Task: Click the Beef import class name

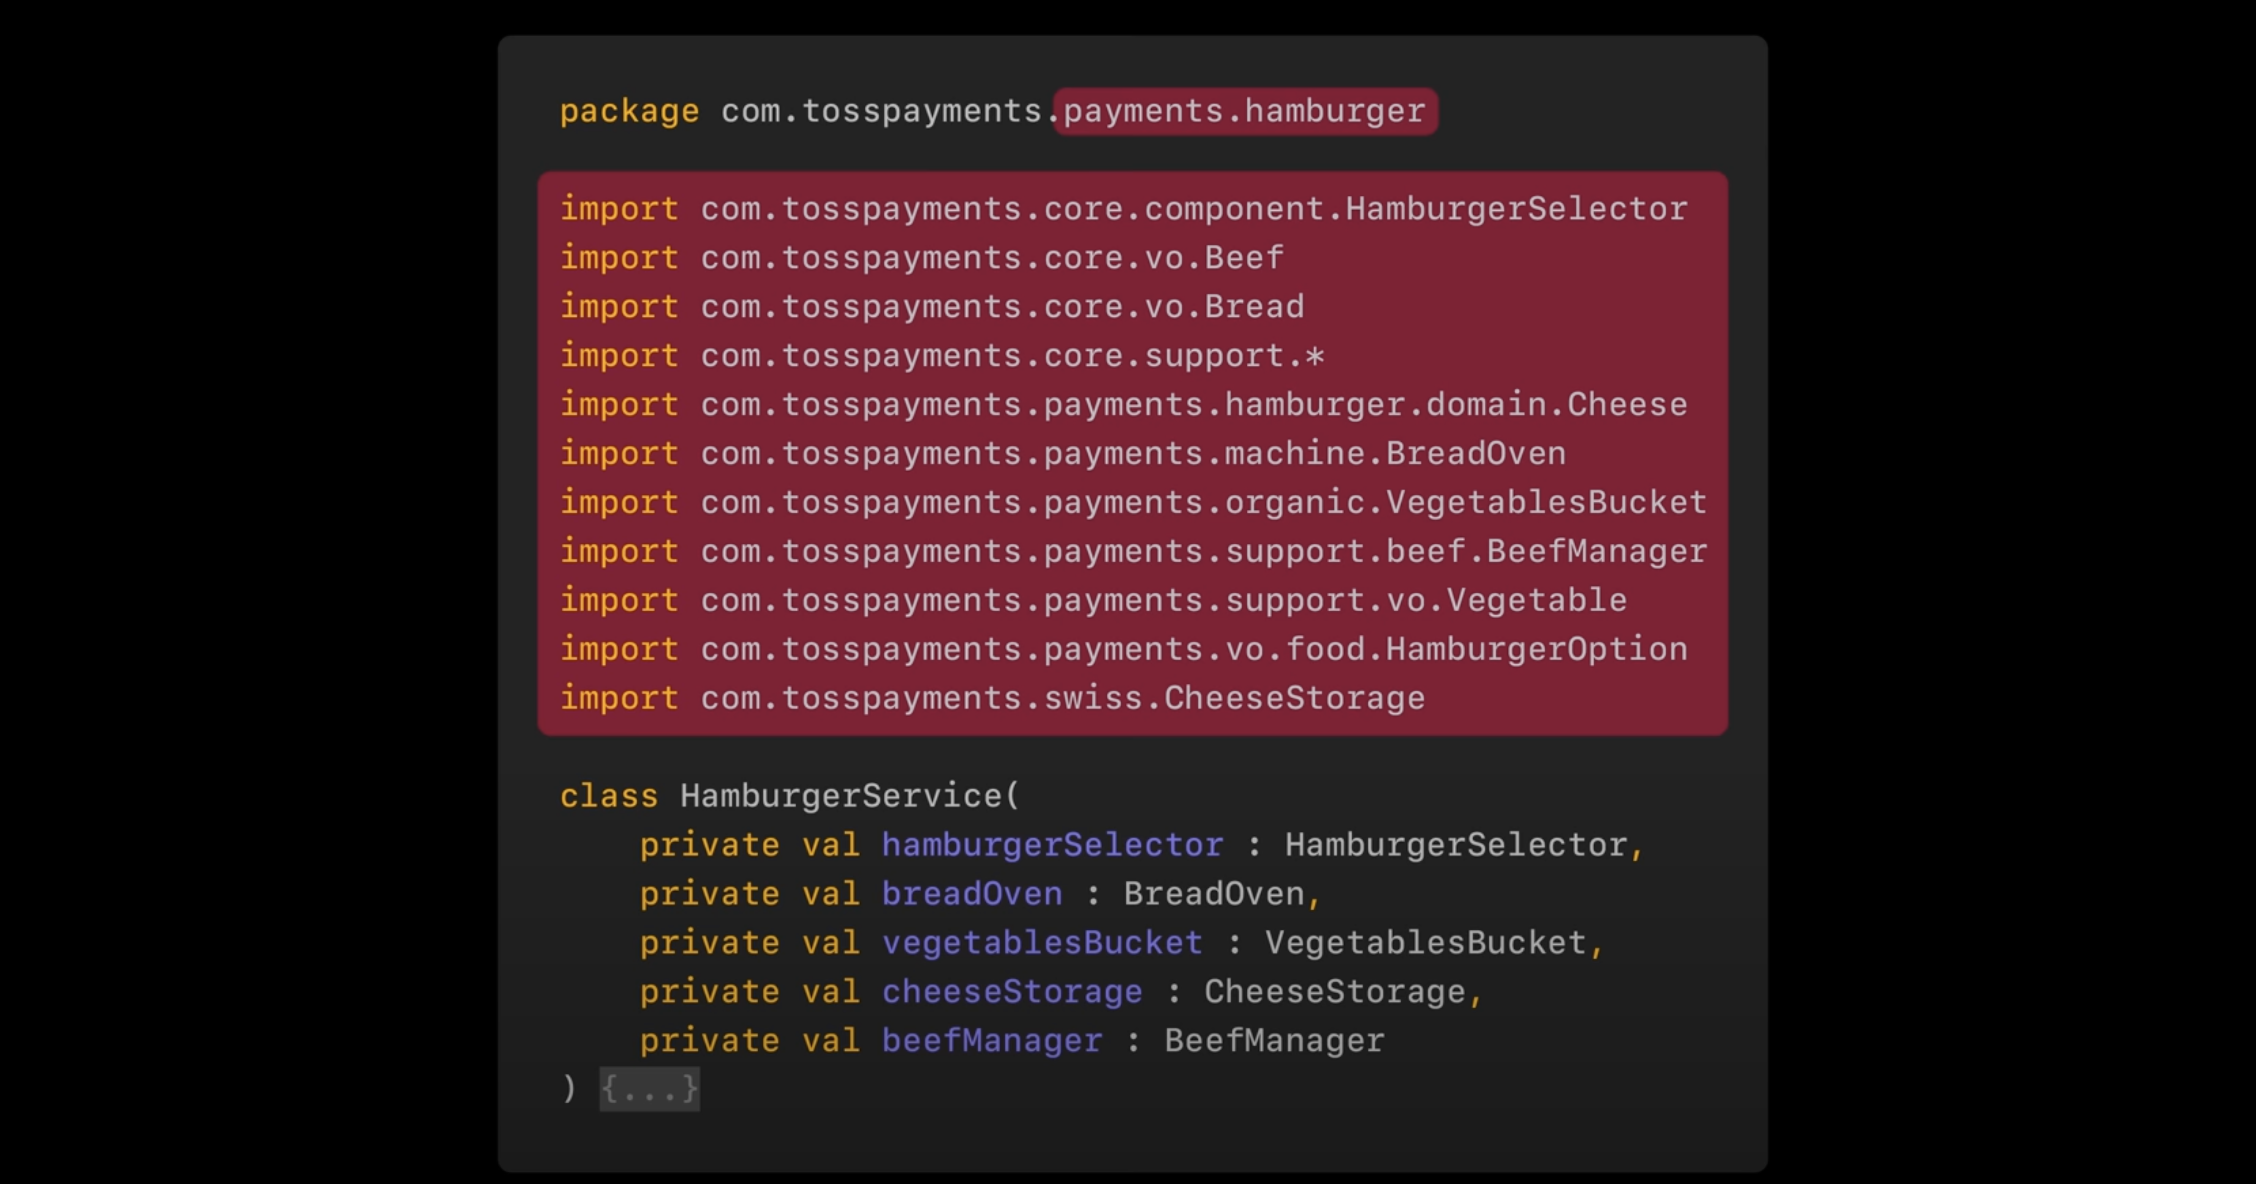Action: (1243, 258)
